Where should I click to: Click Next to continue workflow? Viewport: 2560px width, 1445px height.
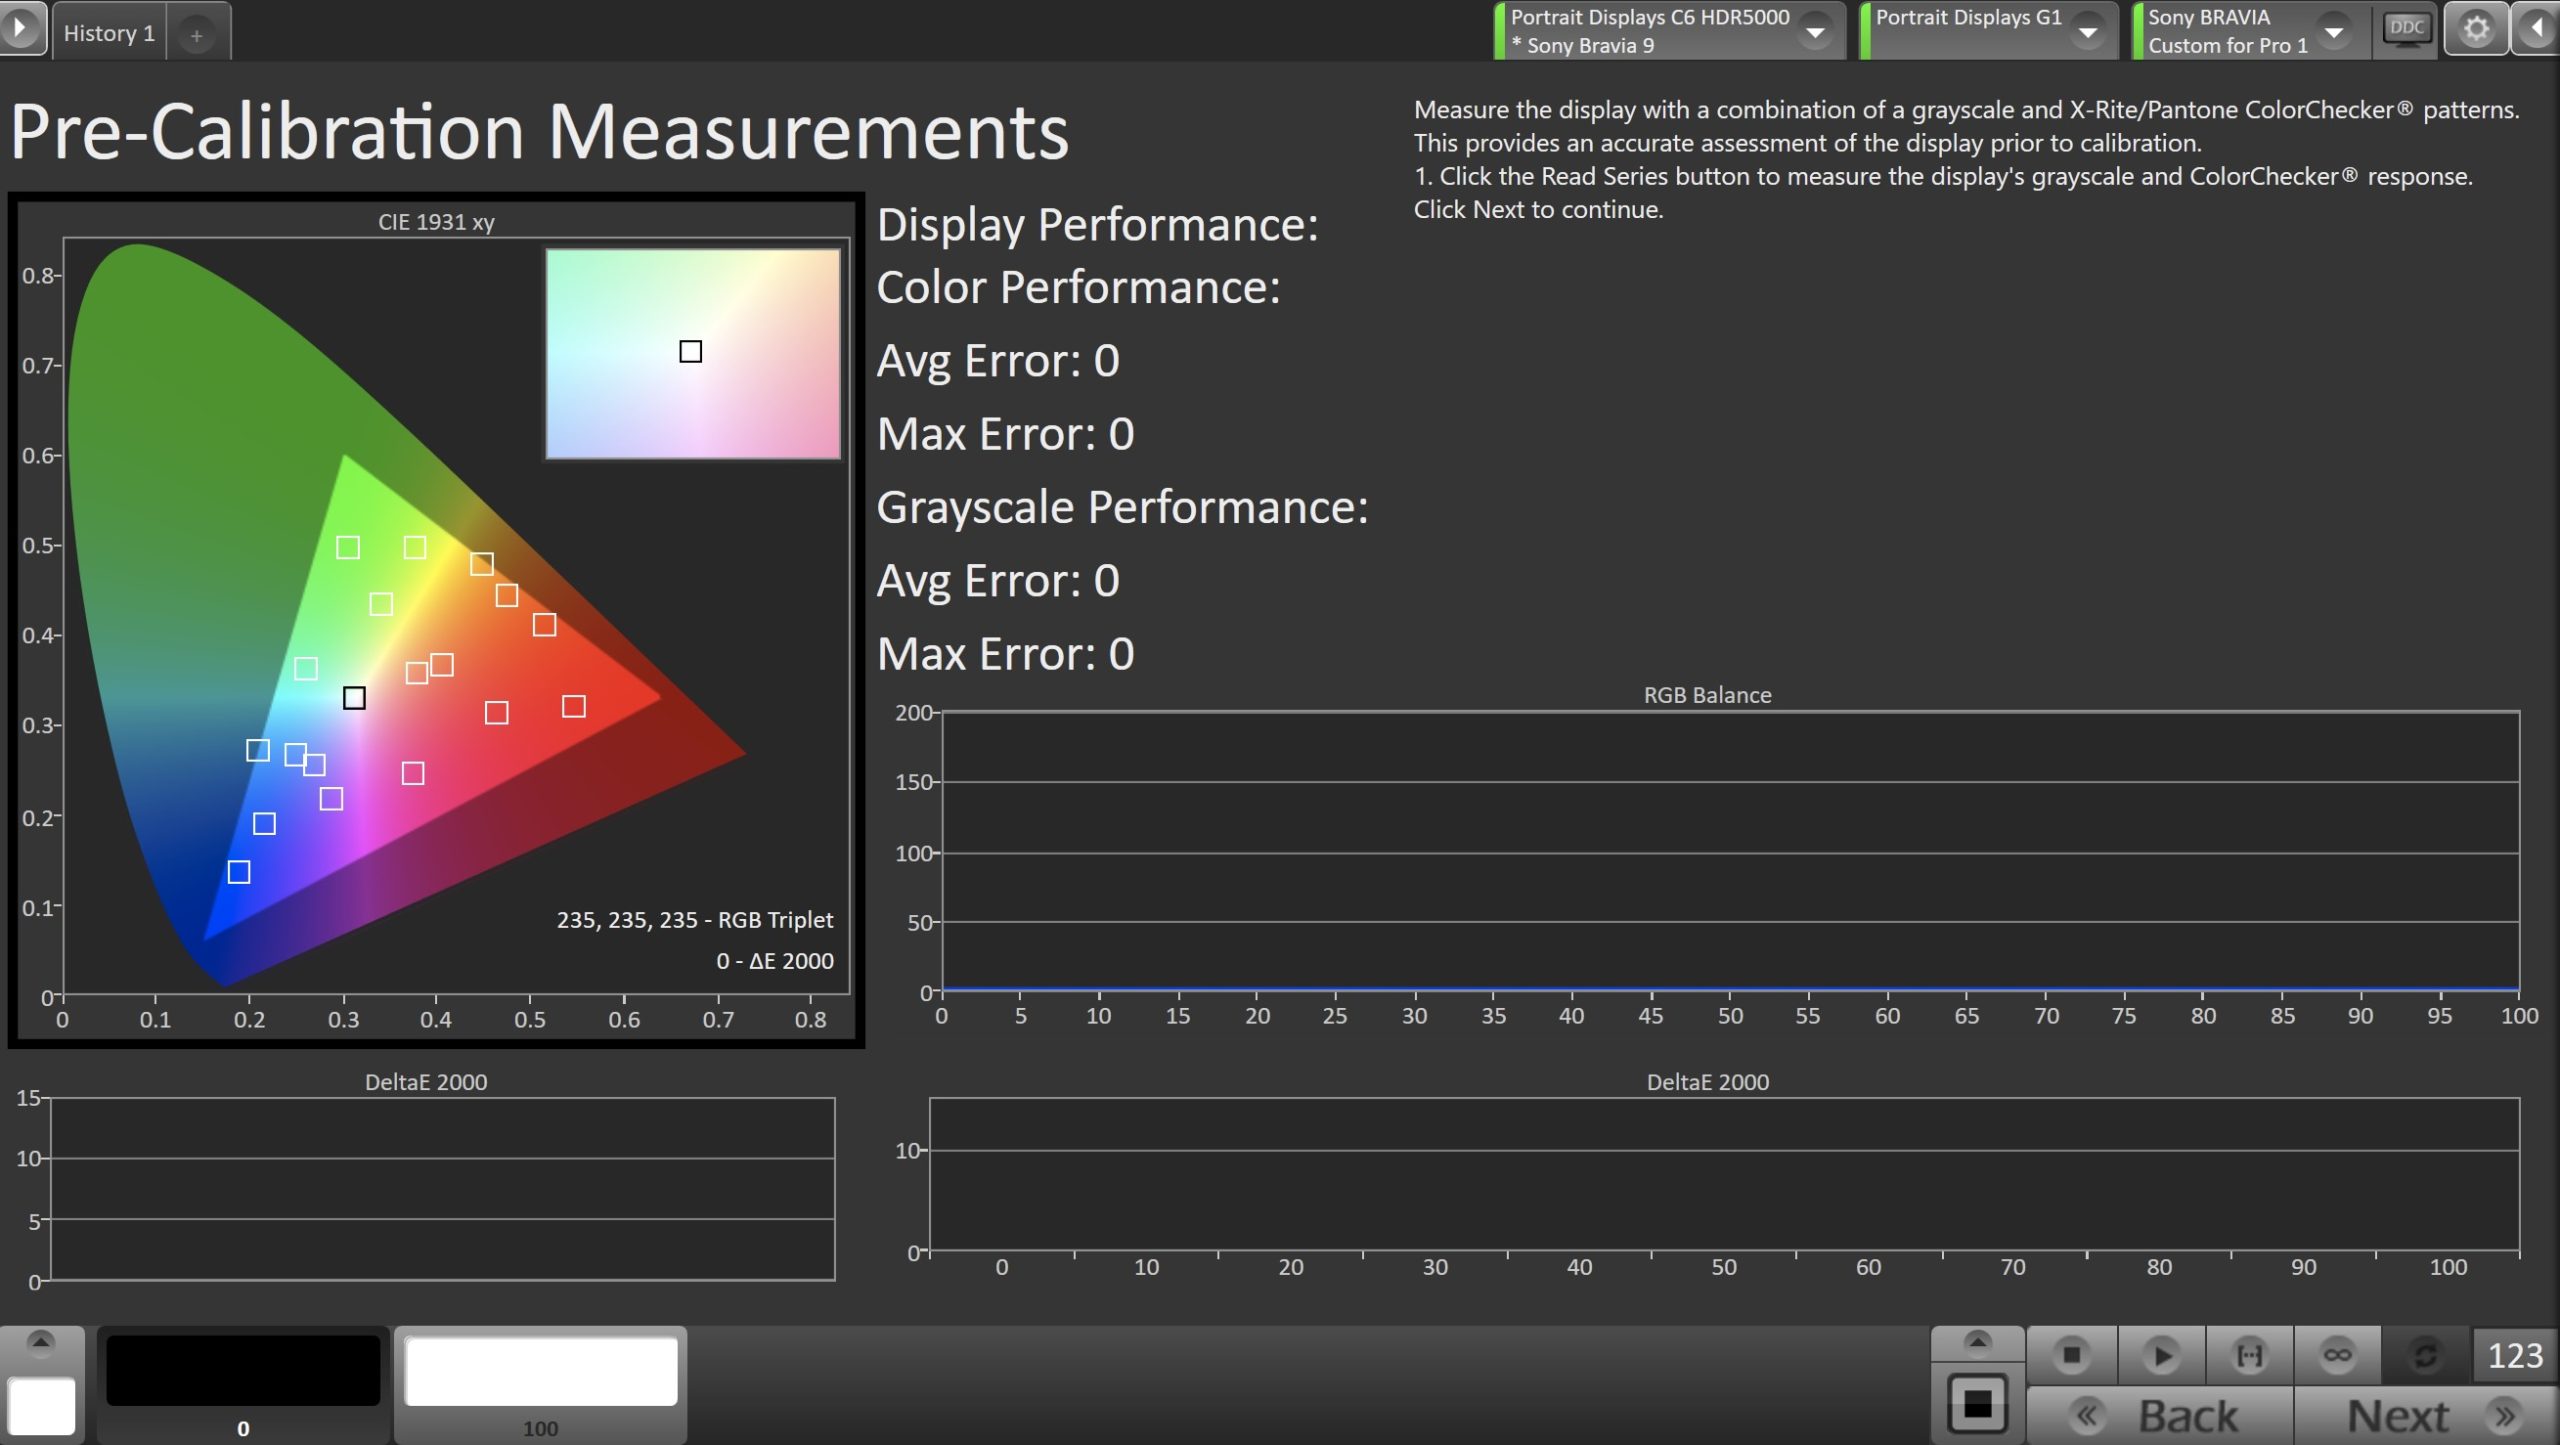2426,1416
